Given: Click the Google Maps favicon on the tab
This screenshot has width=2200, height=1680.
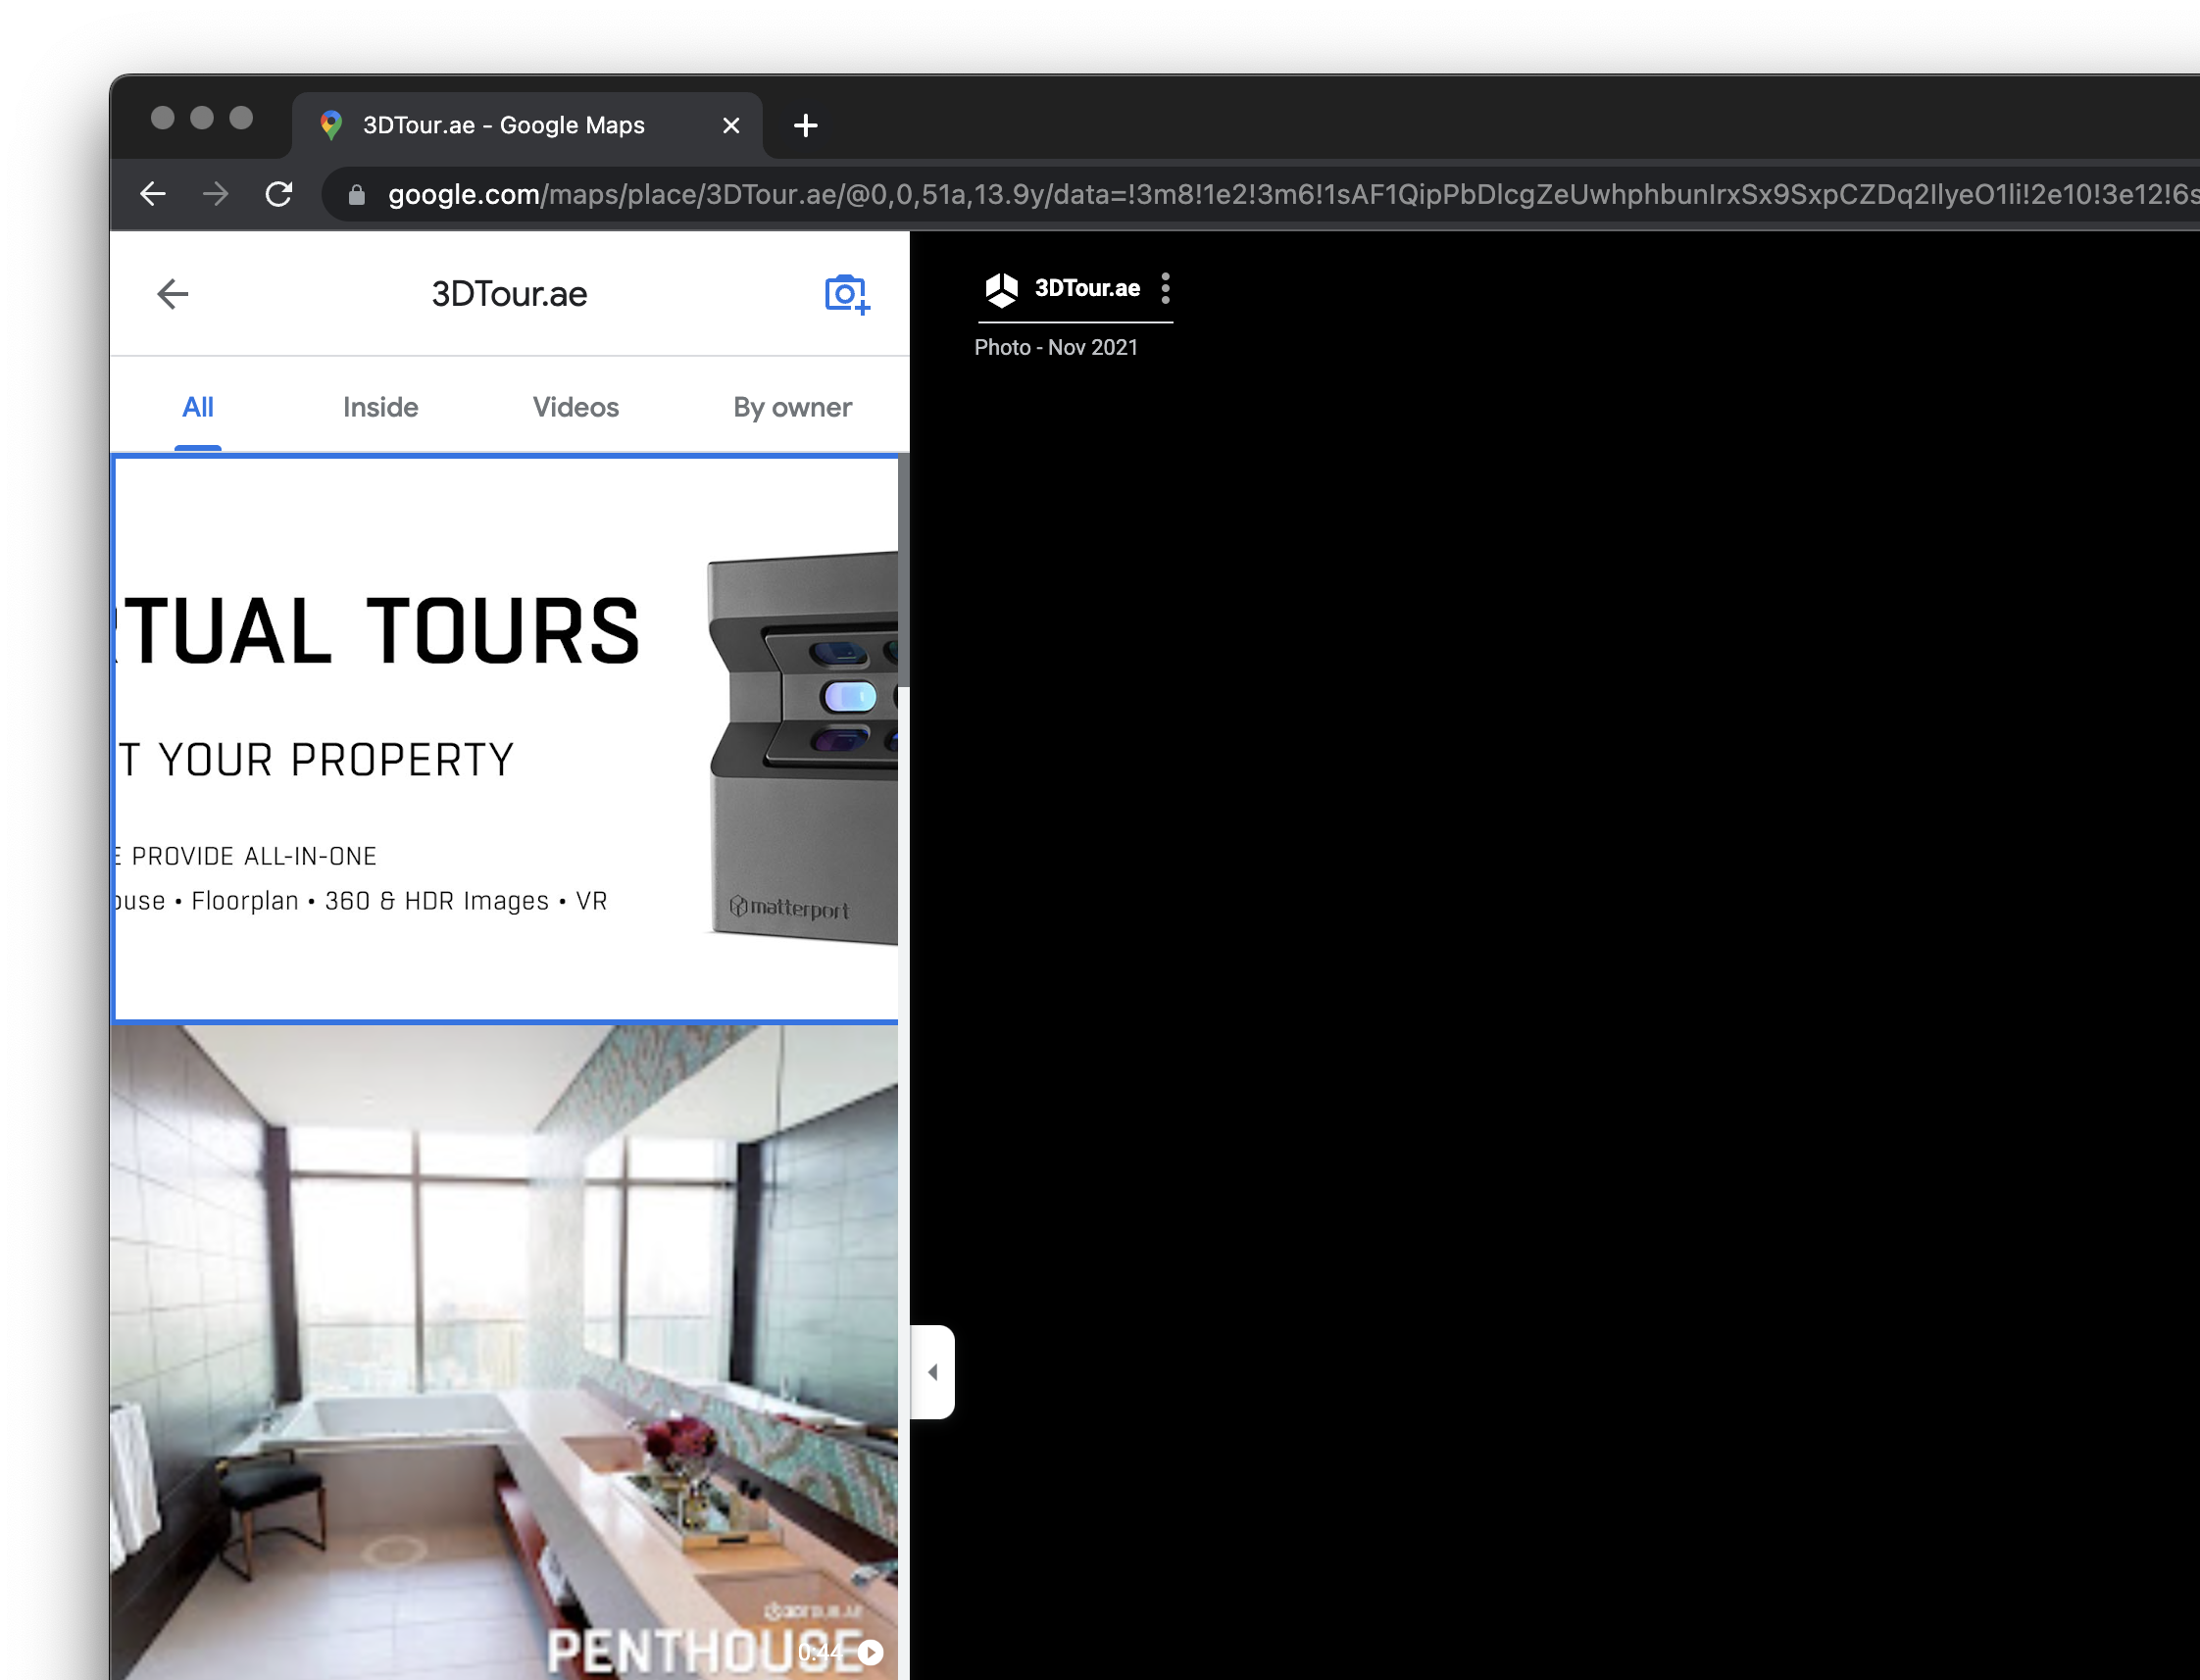Looking at the screenshot, I should point(331,126).
